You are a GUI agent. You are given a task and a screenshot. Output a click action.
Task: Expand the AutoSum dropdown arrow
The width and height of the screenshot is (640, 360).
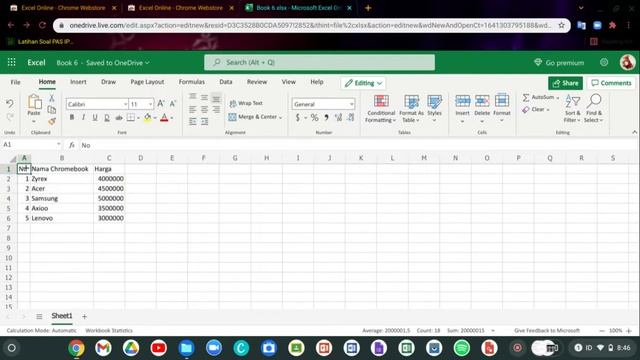[x=558, y=98]
